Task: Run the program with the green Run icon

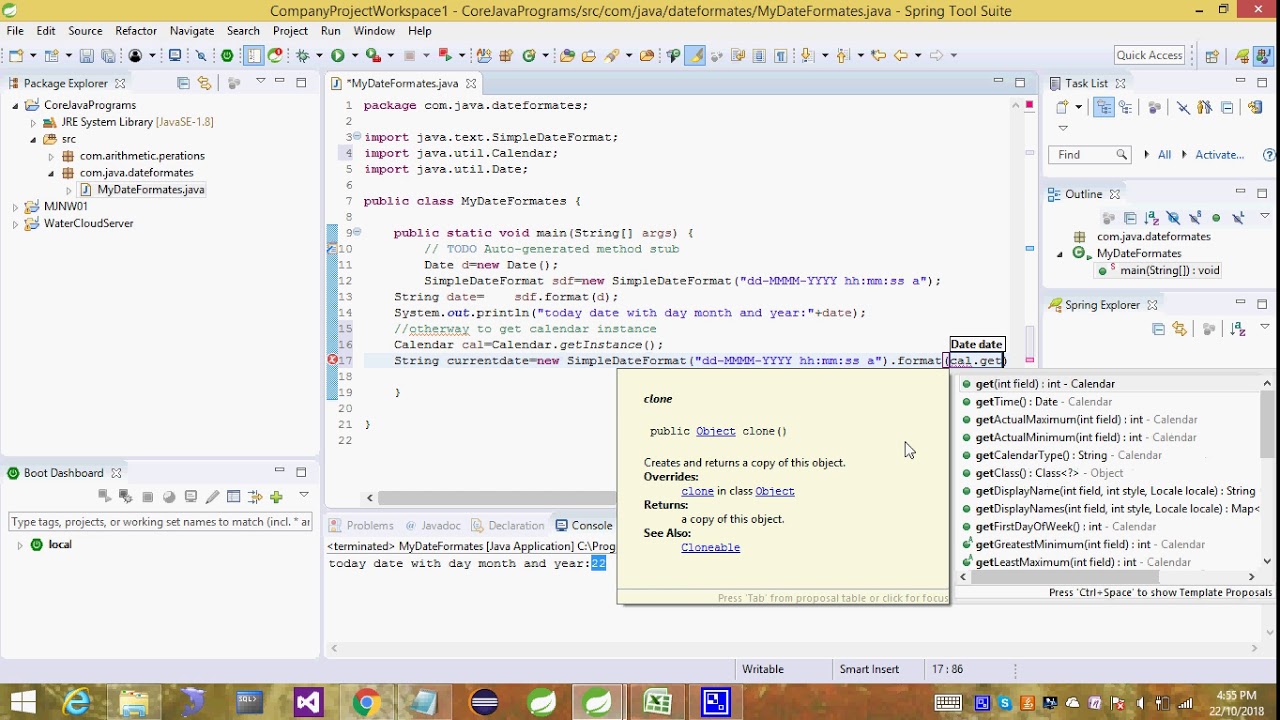Action: (x=338, y=56)
